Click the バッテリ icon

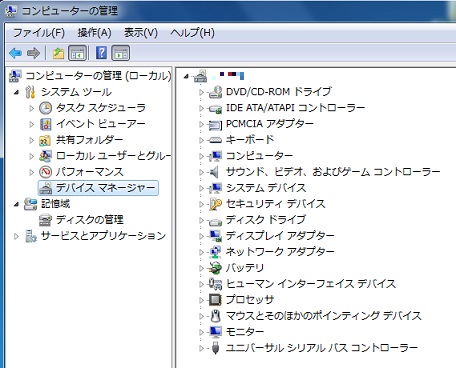(215, 268)
